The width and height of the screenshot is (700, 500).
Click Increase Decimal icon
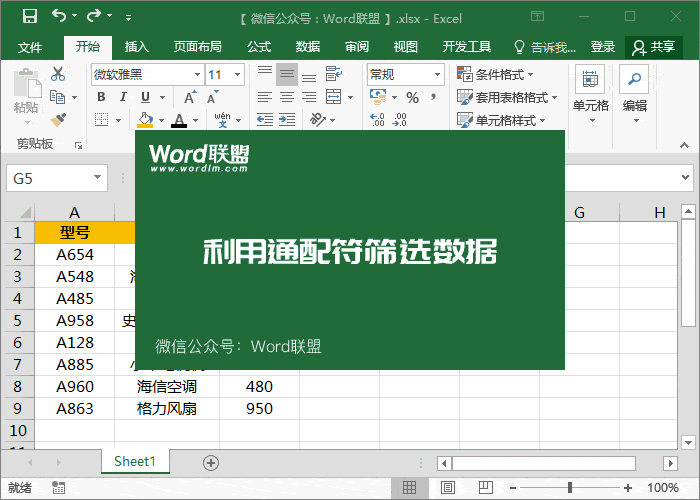377,120
